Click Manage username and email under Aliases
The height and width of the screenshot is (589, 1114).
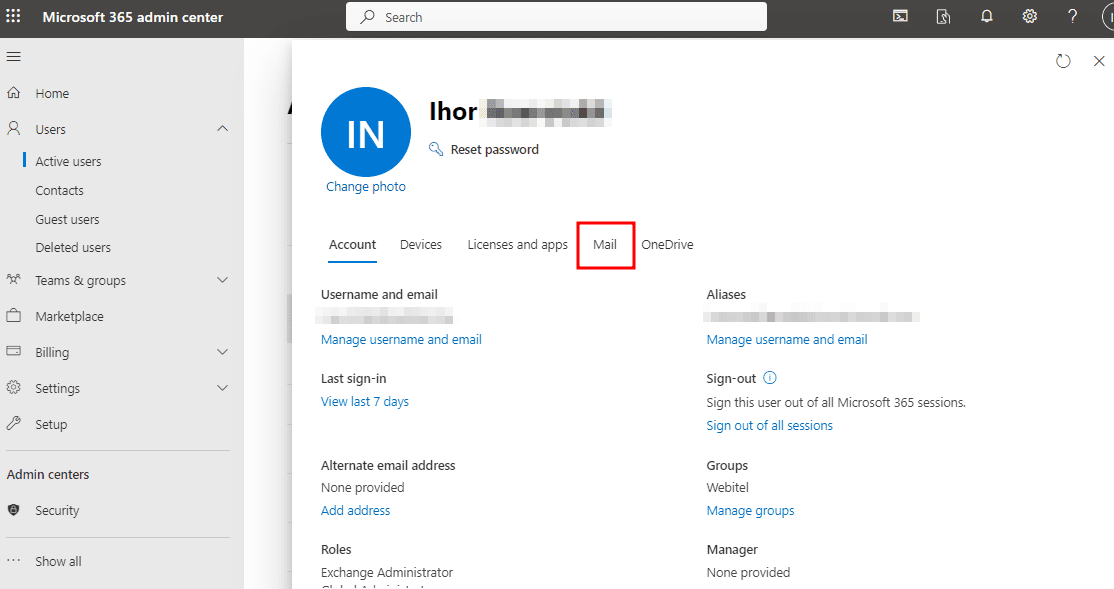point(786,340)
